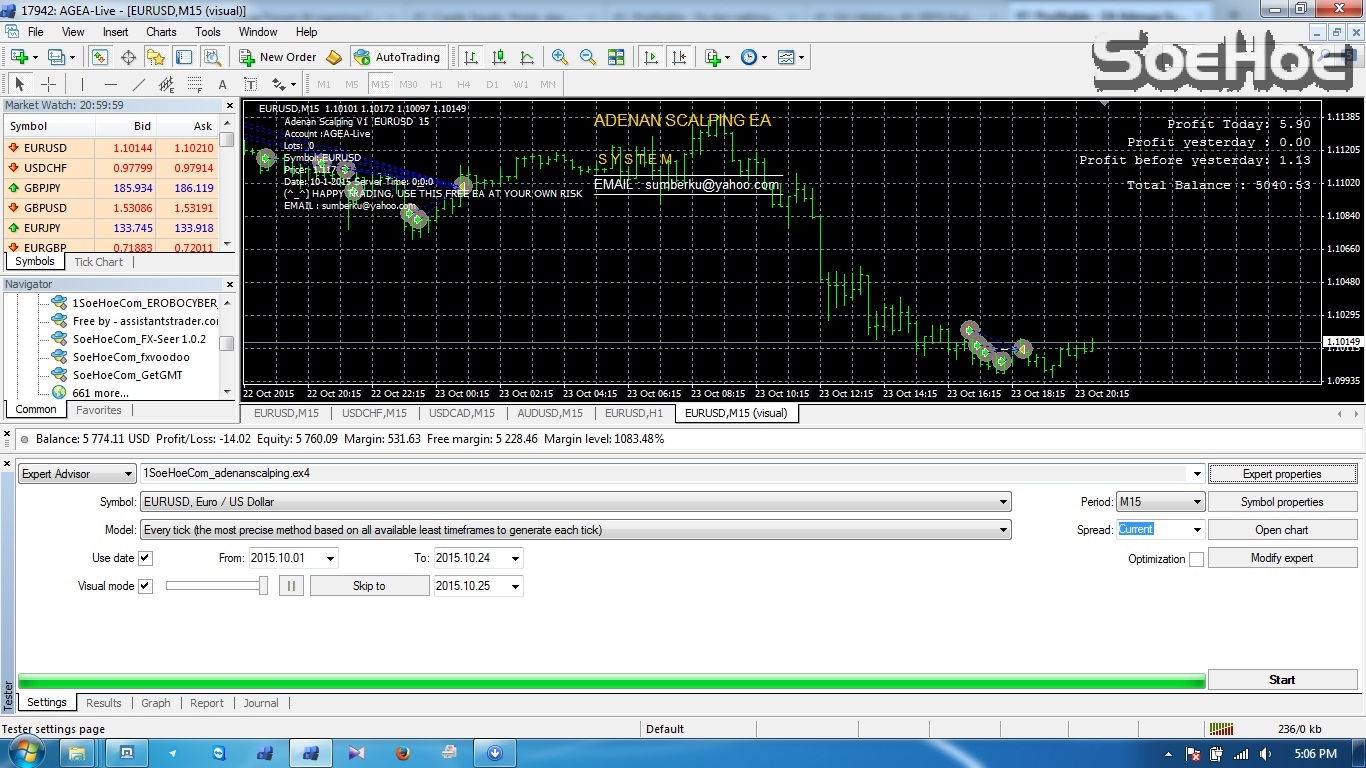This screenshot has width=1366, height=768.
Task: Uncheck the Use date checkbox
Action: click(145, 558)
